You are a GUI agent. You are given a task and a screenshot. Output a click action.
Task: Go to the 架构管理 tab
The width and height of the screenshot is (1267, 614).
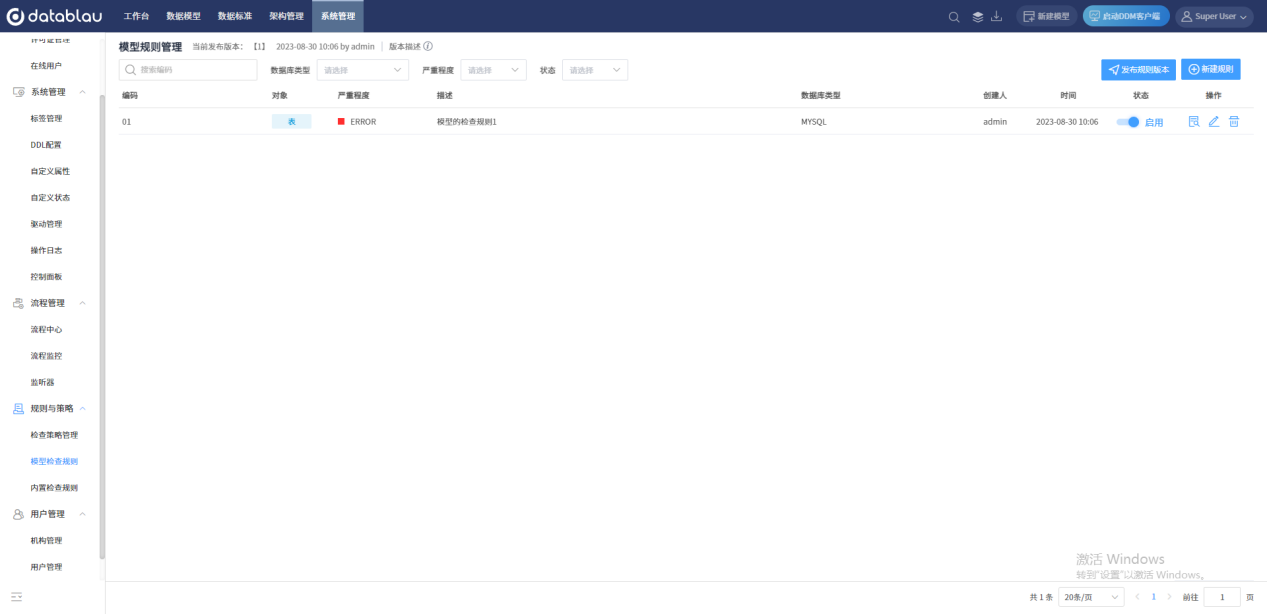point(286,16)
